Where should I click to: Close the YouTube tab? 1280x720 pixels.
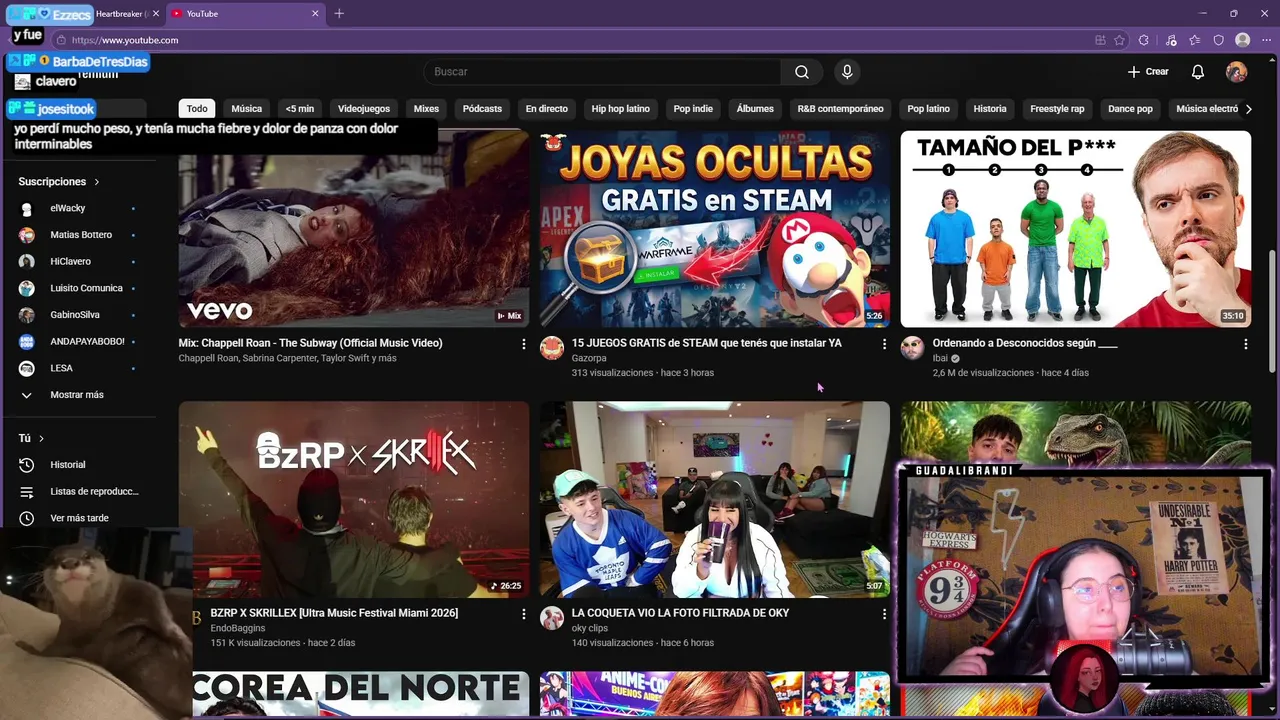point(315,14)
